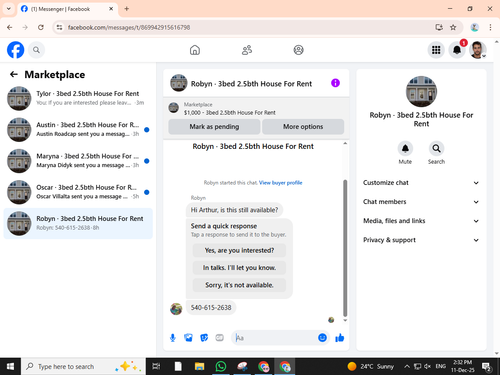Open the tab search dropdown arrow
This screenshot has width=500, height=375.
coord(9,9)
